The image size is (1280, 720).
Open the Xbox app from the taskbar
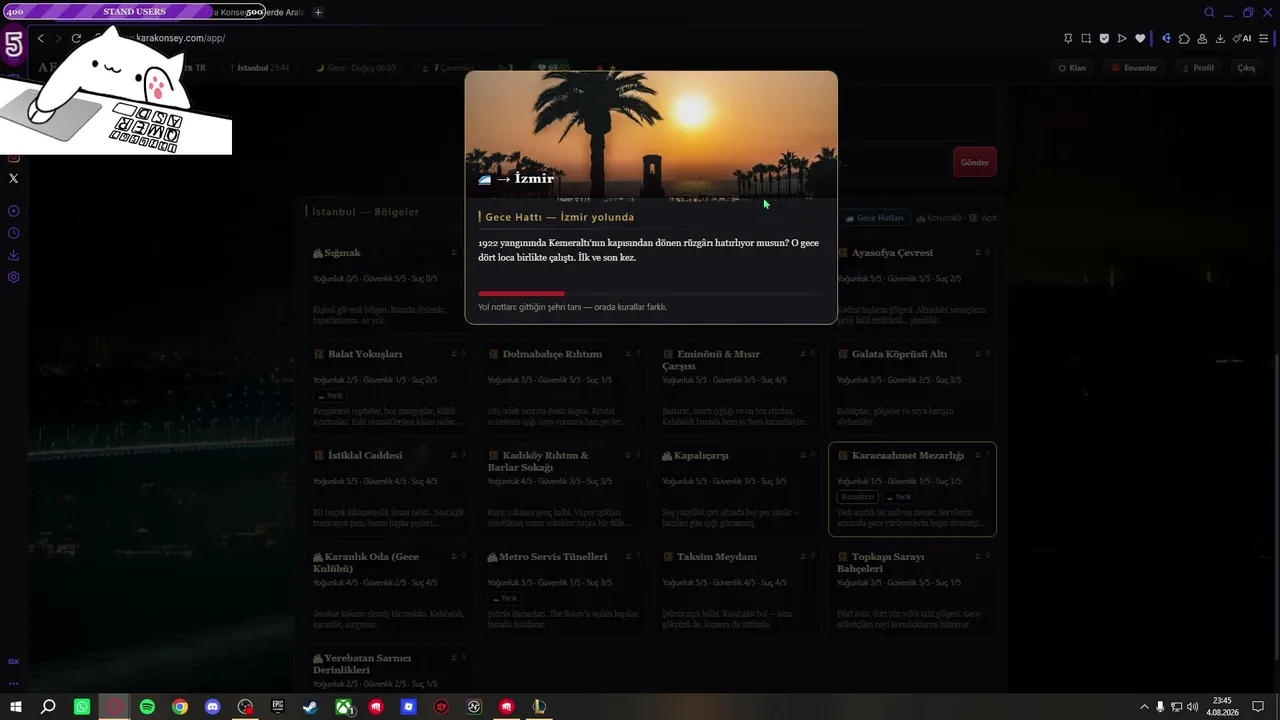coord(343,707)
